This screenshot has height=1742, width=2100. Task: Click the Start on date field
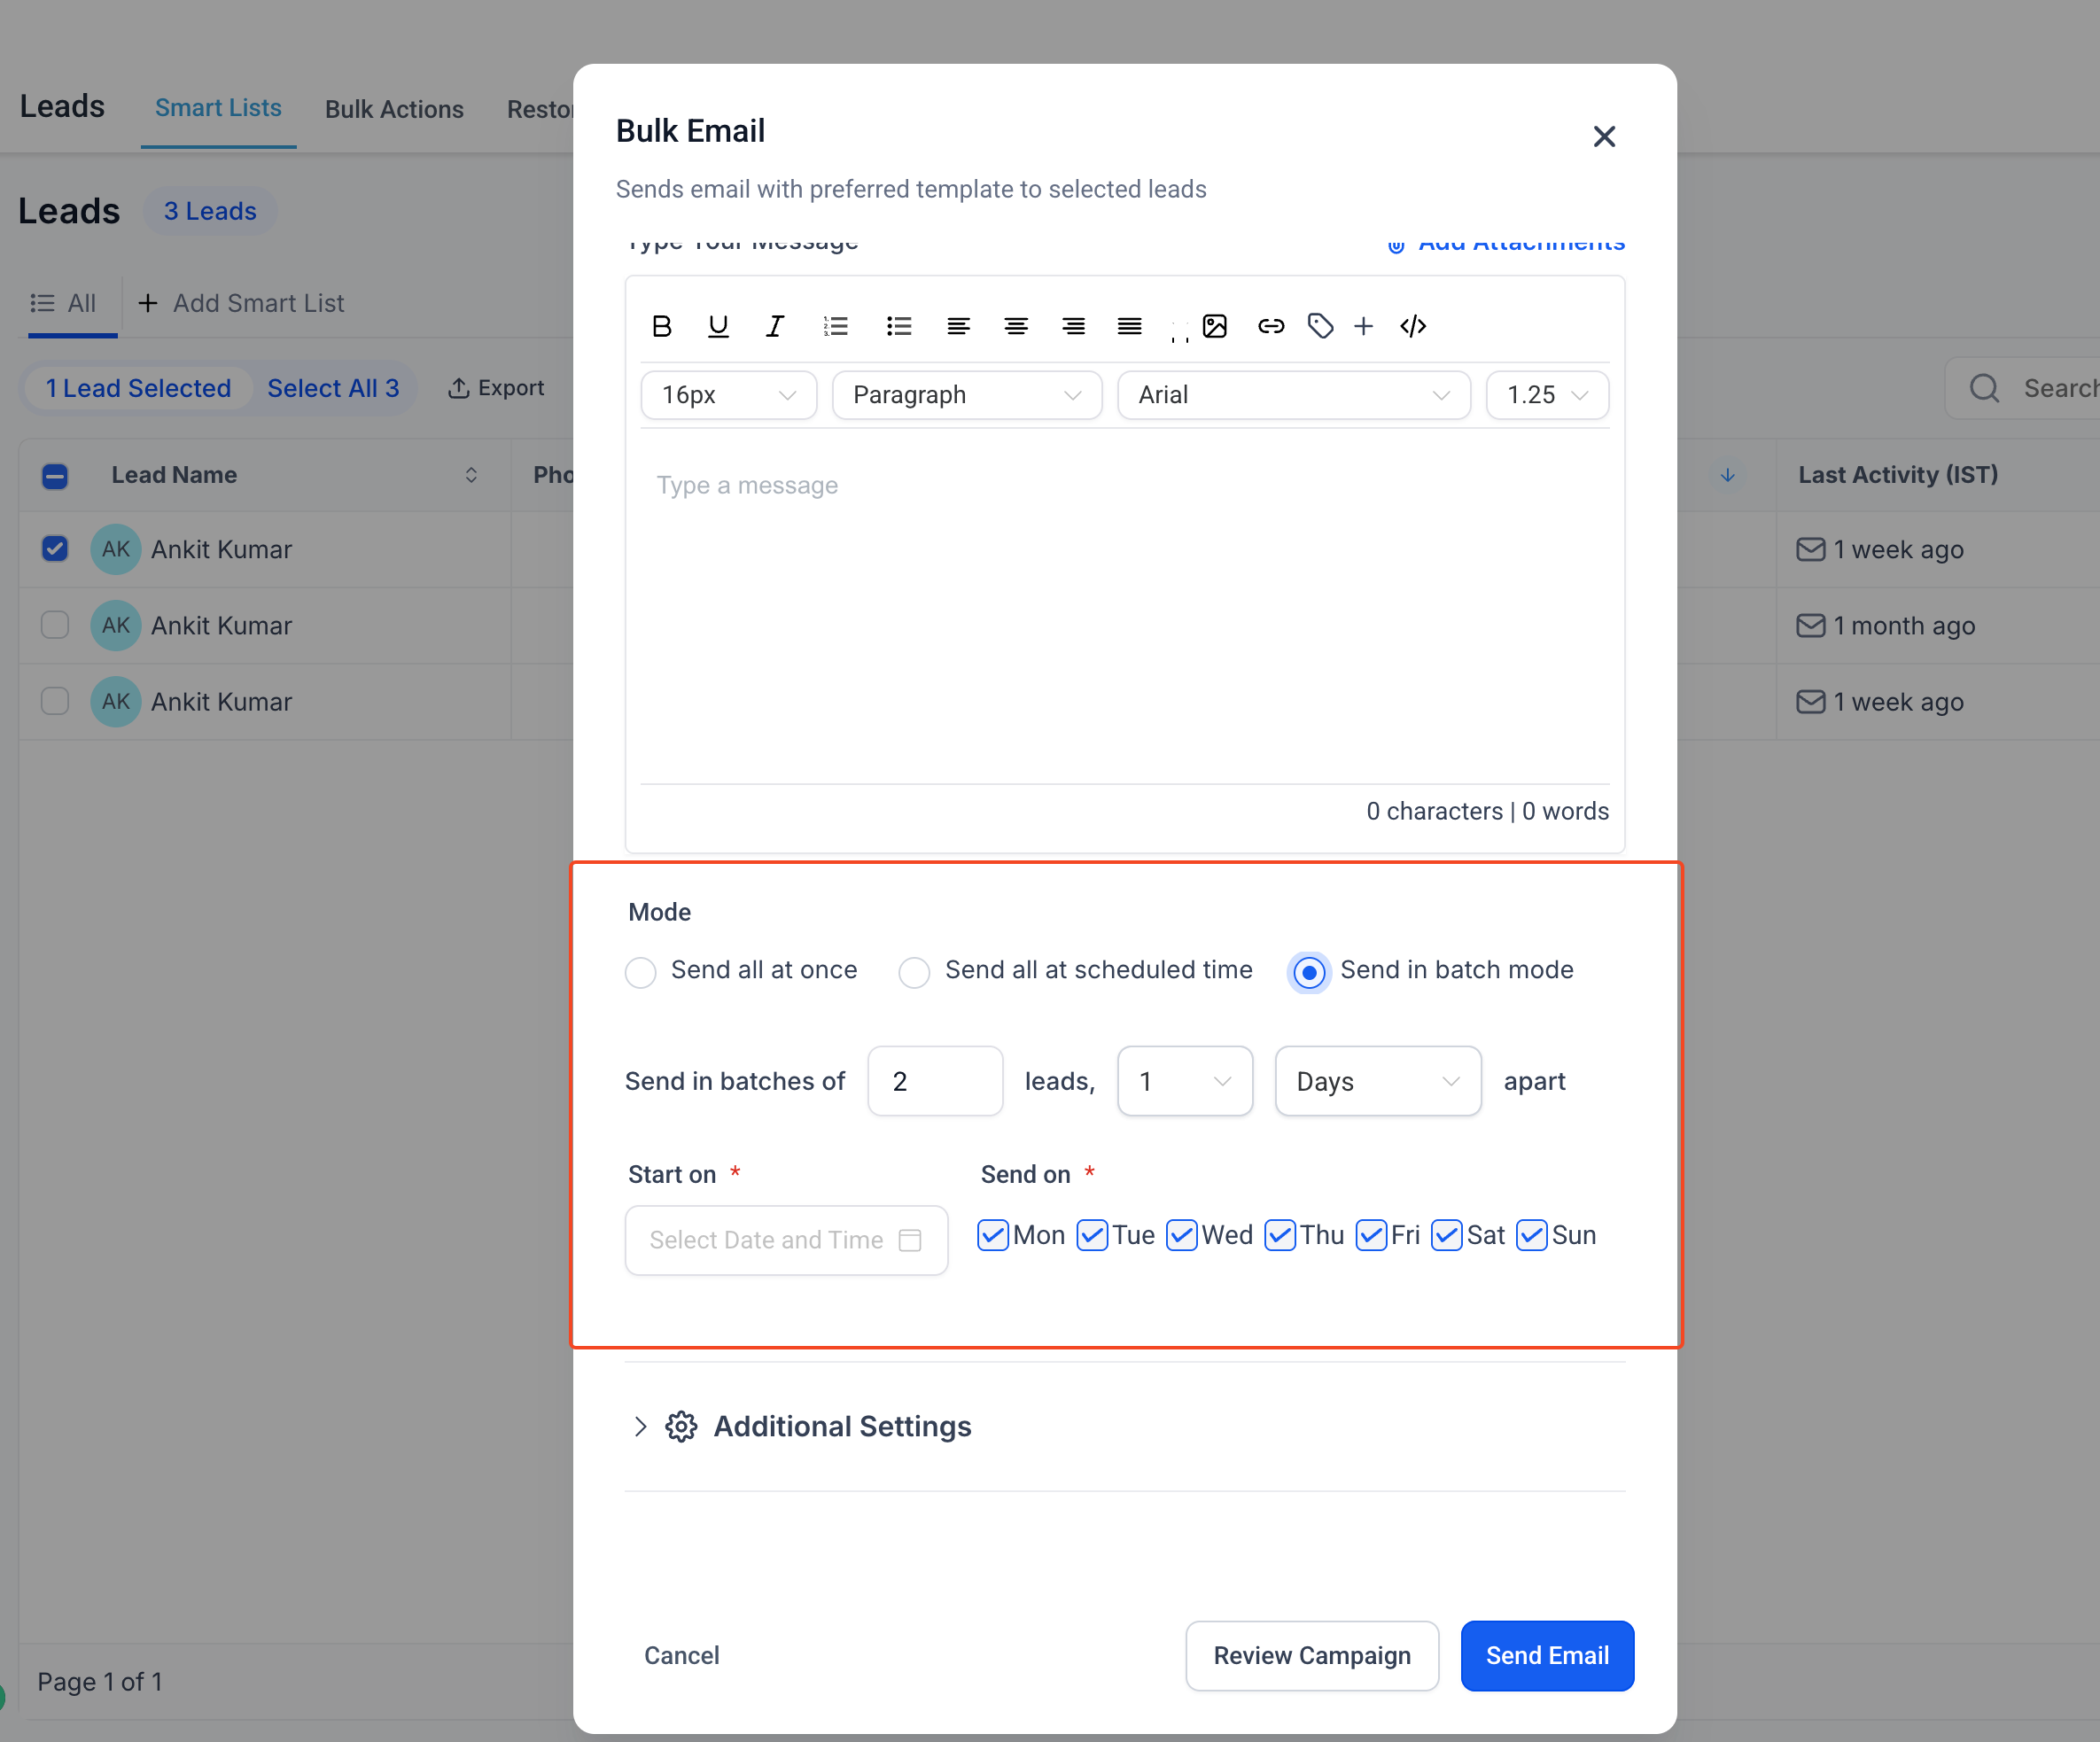click(x=785, y=1240)
